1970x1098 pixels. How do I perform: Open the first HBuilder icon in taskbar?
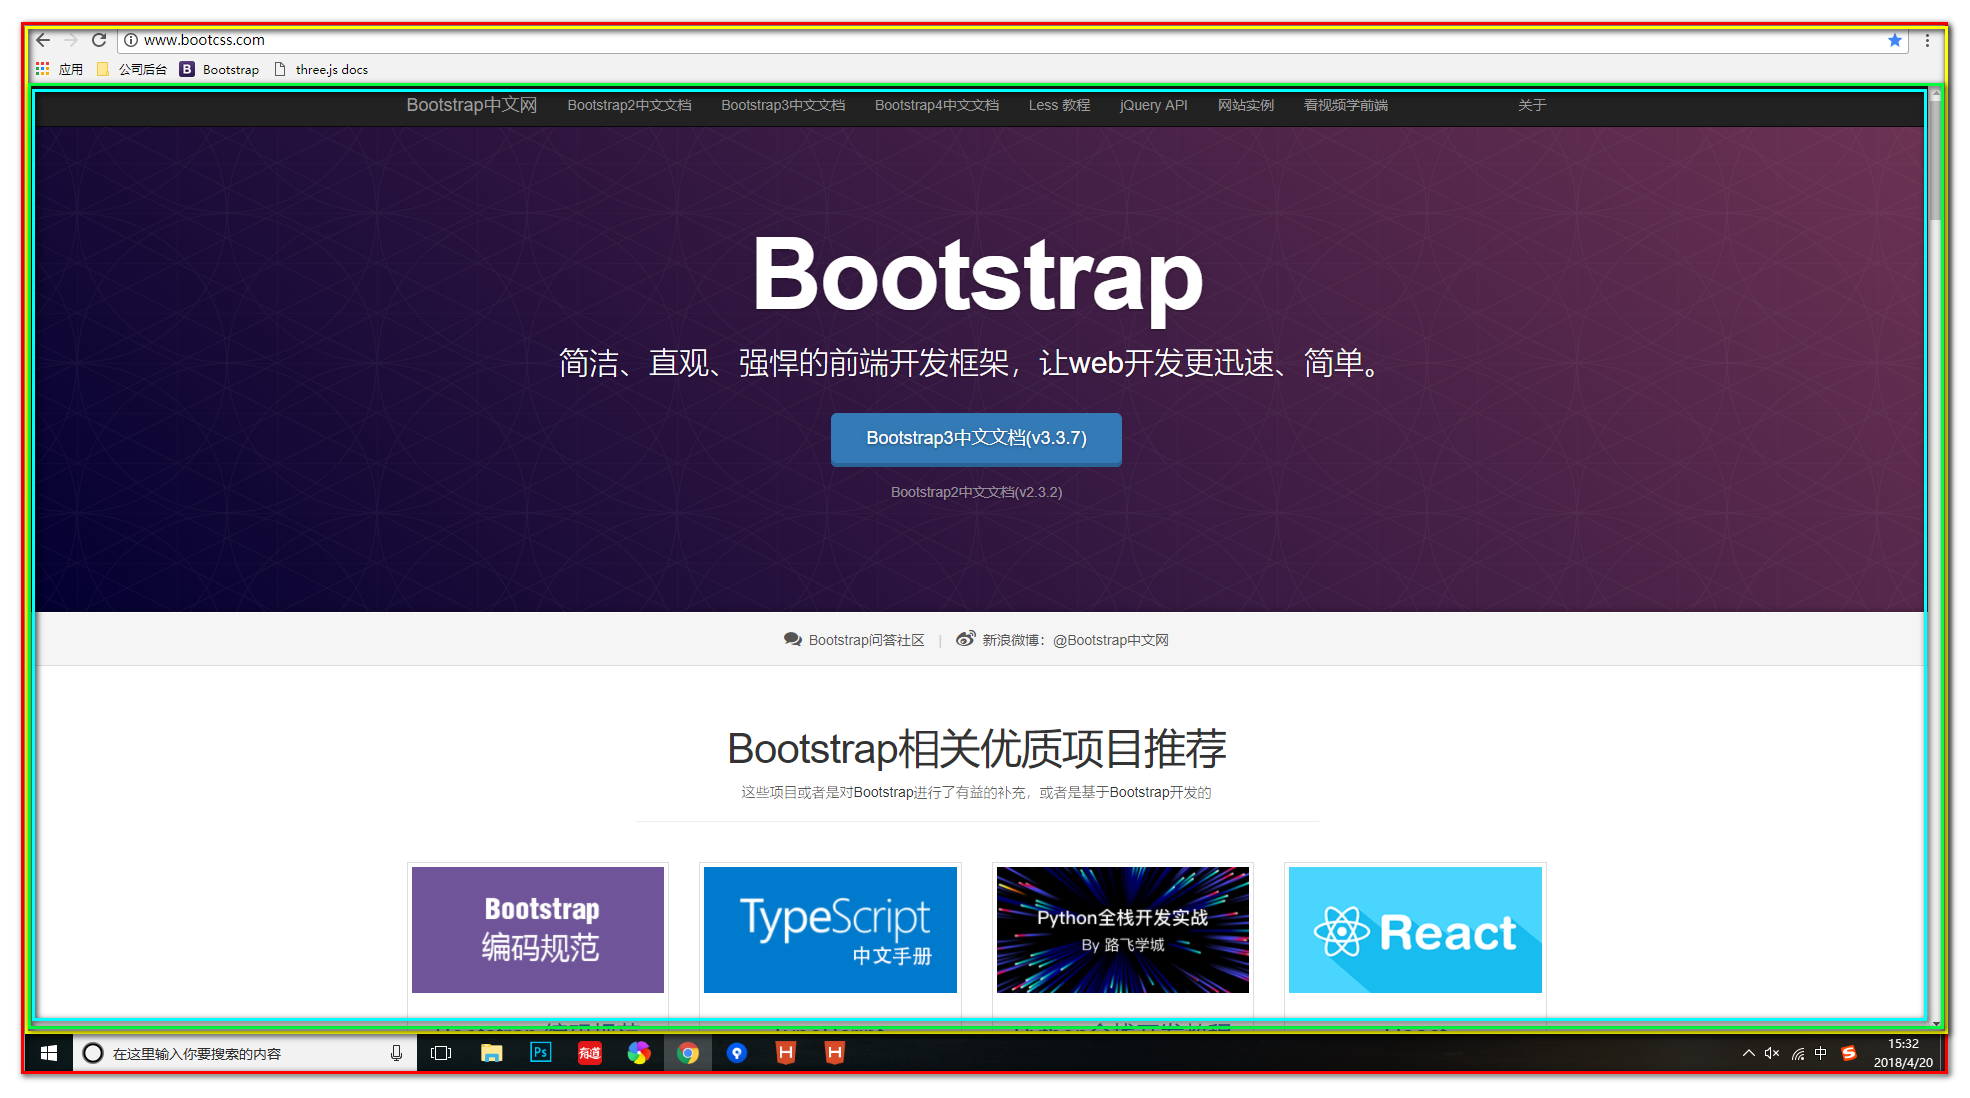click(x=786, y=1053)
